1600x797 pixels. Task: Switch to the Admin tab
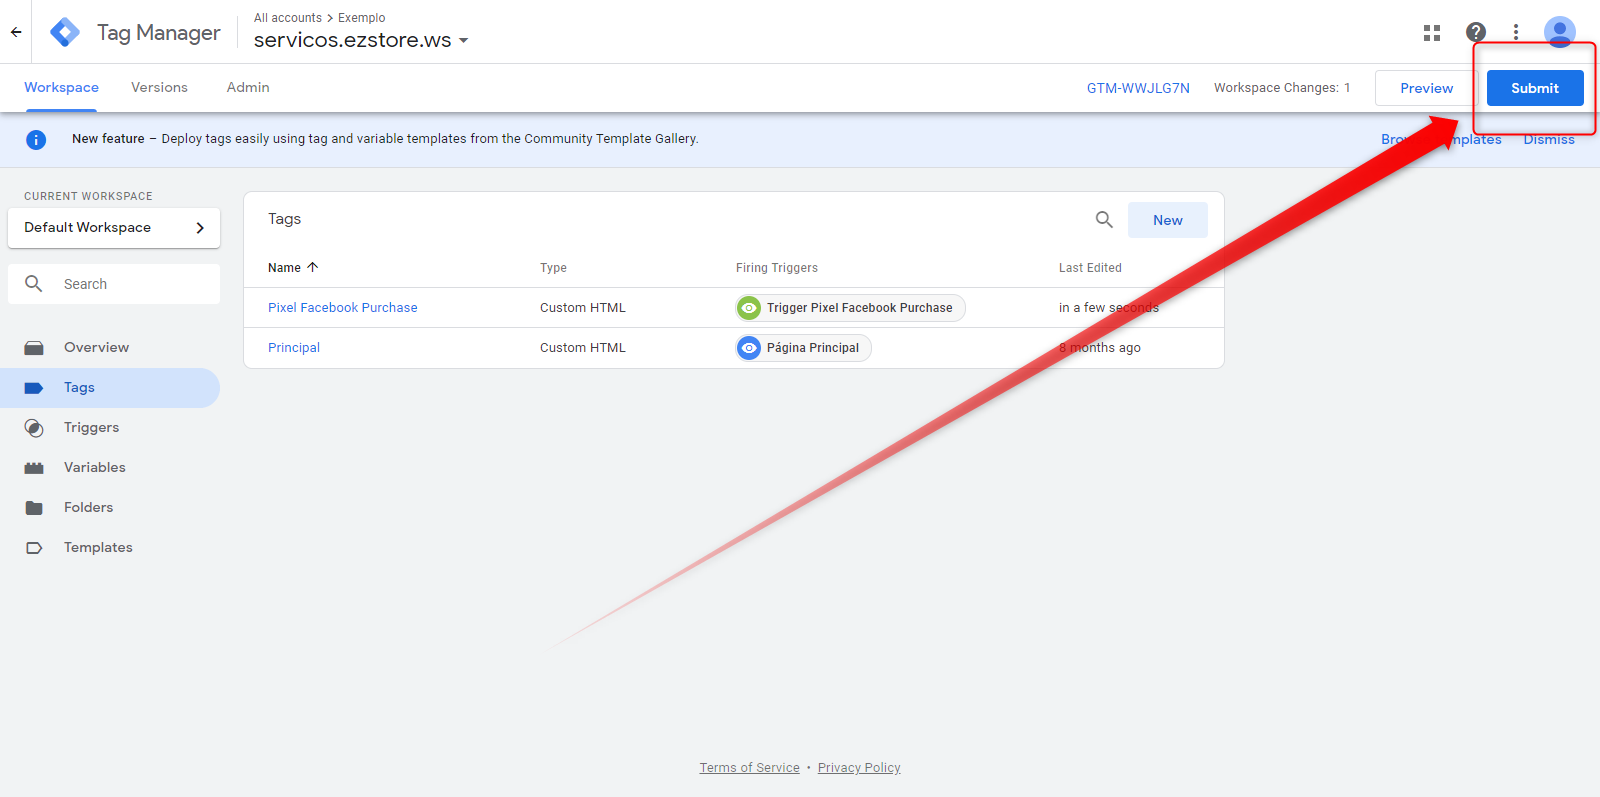click(x=248, y=88)
